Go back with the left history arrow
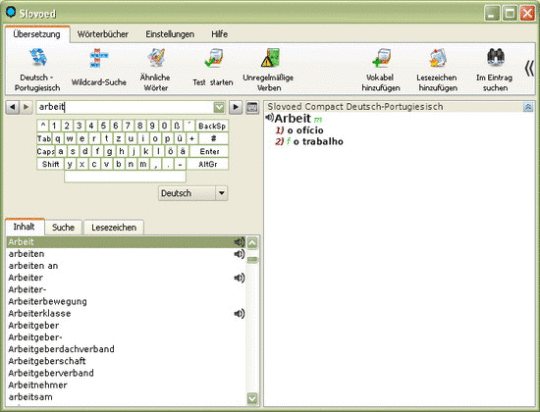The height and width of the screenshot is (412, 540). 12,107
